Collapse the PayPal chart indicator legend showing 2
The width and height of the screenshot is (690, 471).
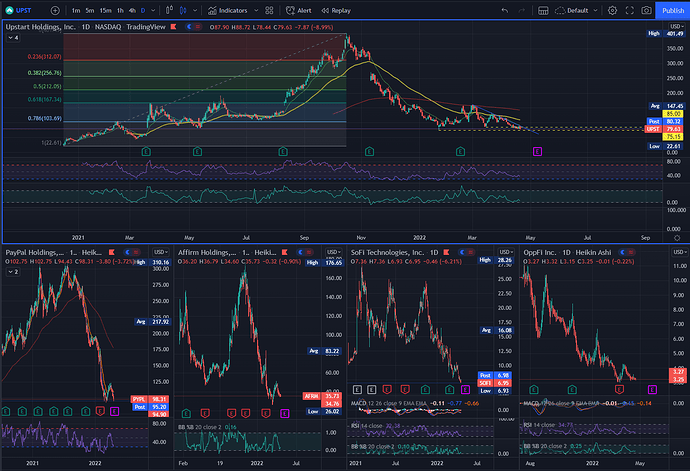[13, 272]
